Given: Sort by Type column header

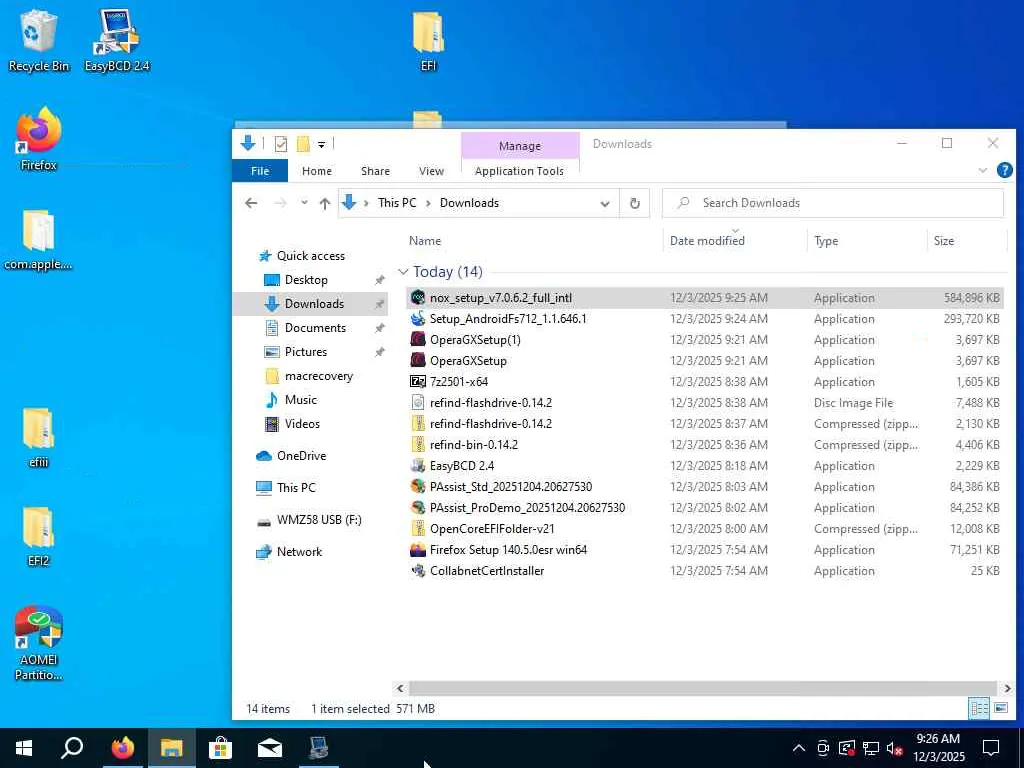Looking at the screenshot, I should (x=826, y=240).
